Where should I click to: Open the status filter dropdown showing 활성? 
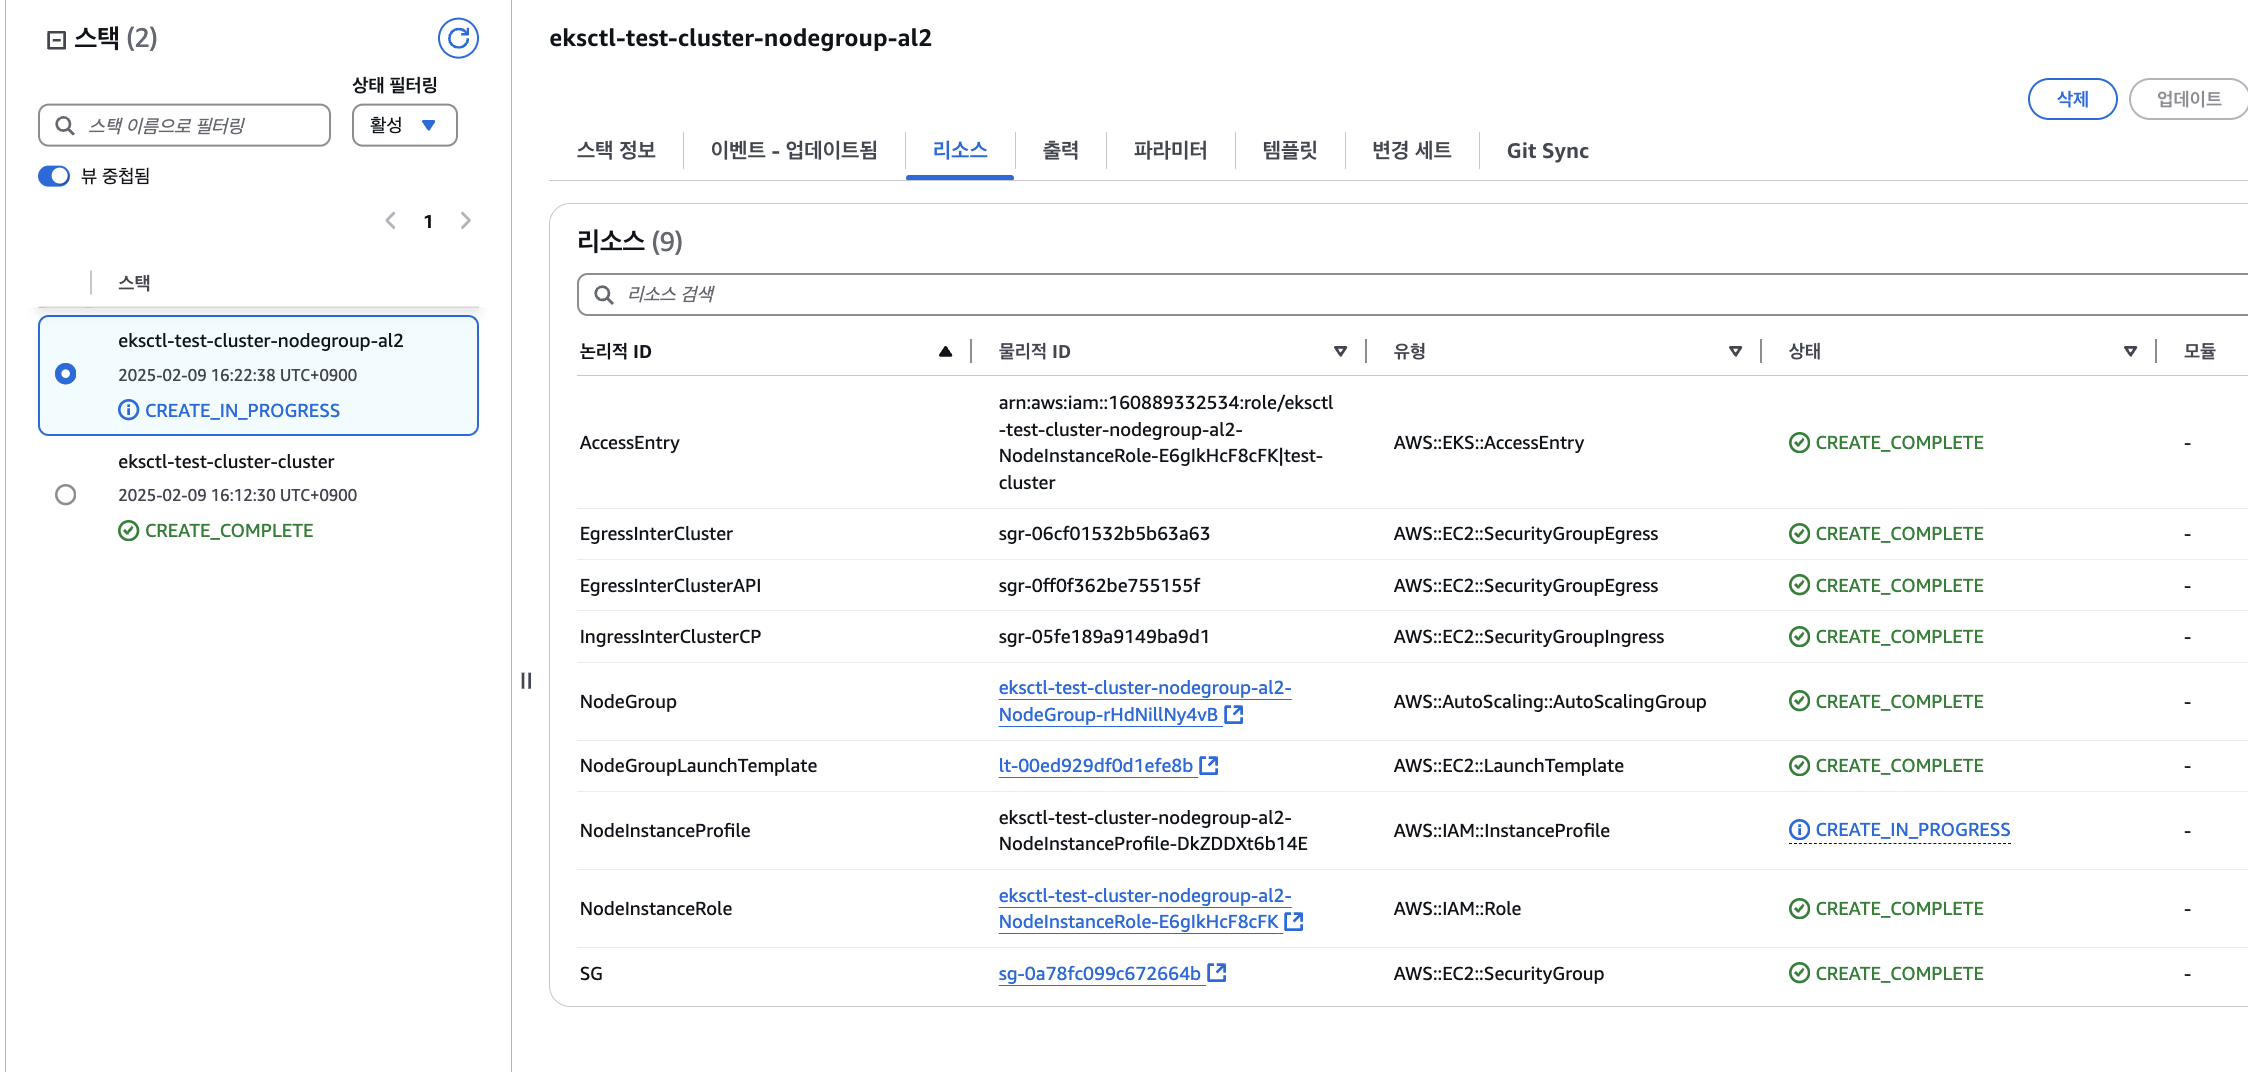tap(404, 125)
